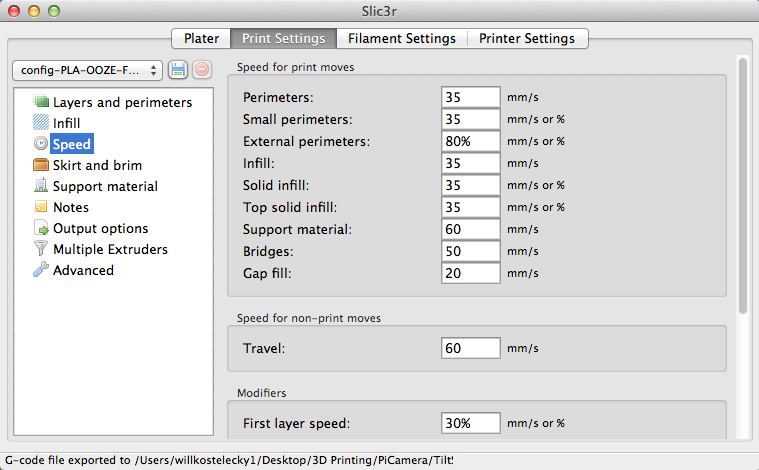Click the Support material icon

tap(41, 186)
